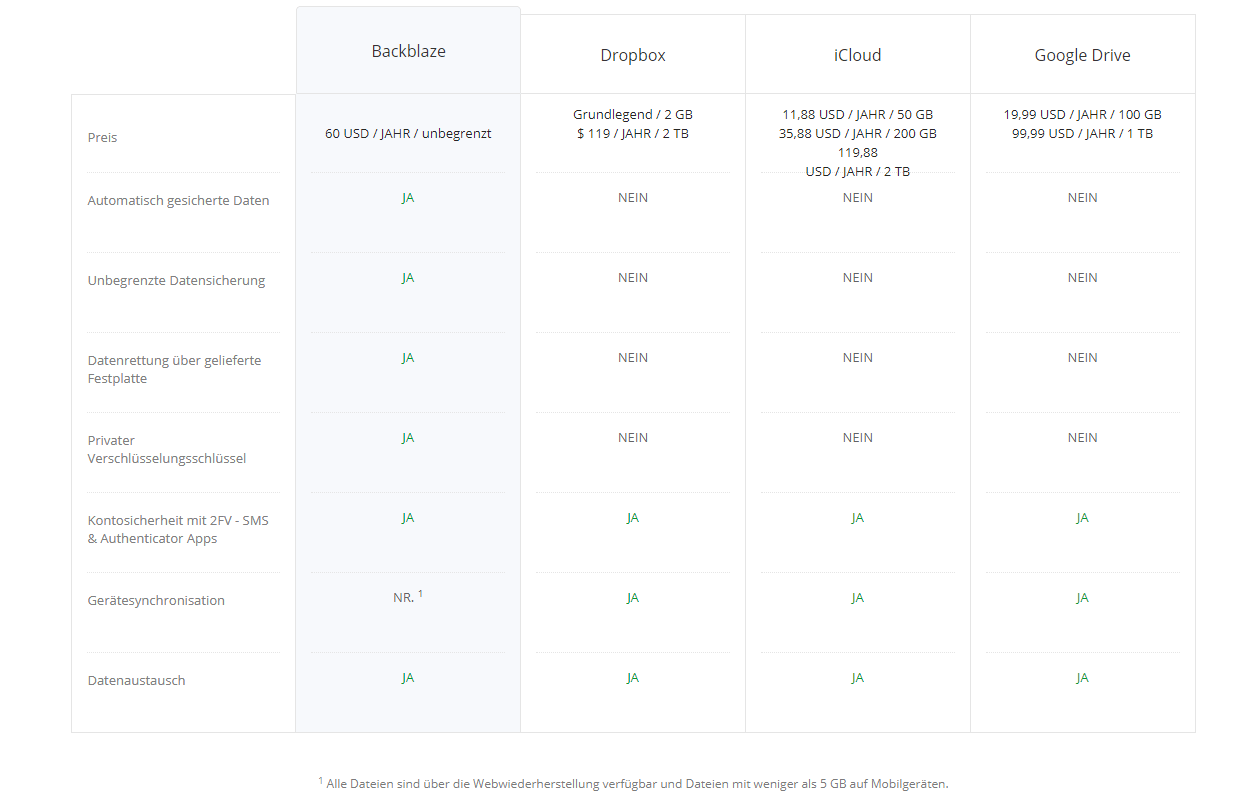Click Dropbox JA for Gerätesynchronisation
Viewport: 1234px width, 812px height.
[x=633, y=597]
